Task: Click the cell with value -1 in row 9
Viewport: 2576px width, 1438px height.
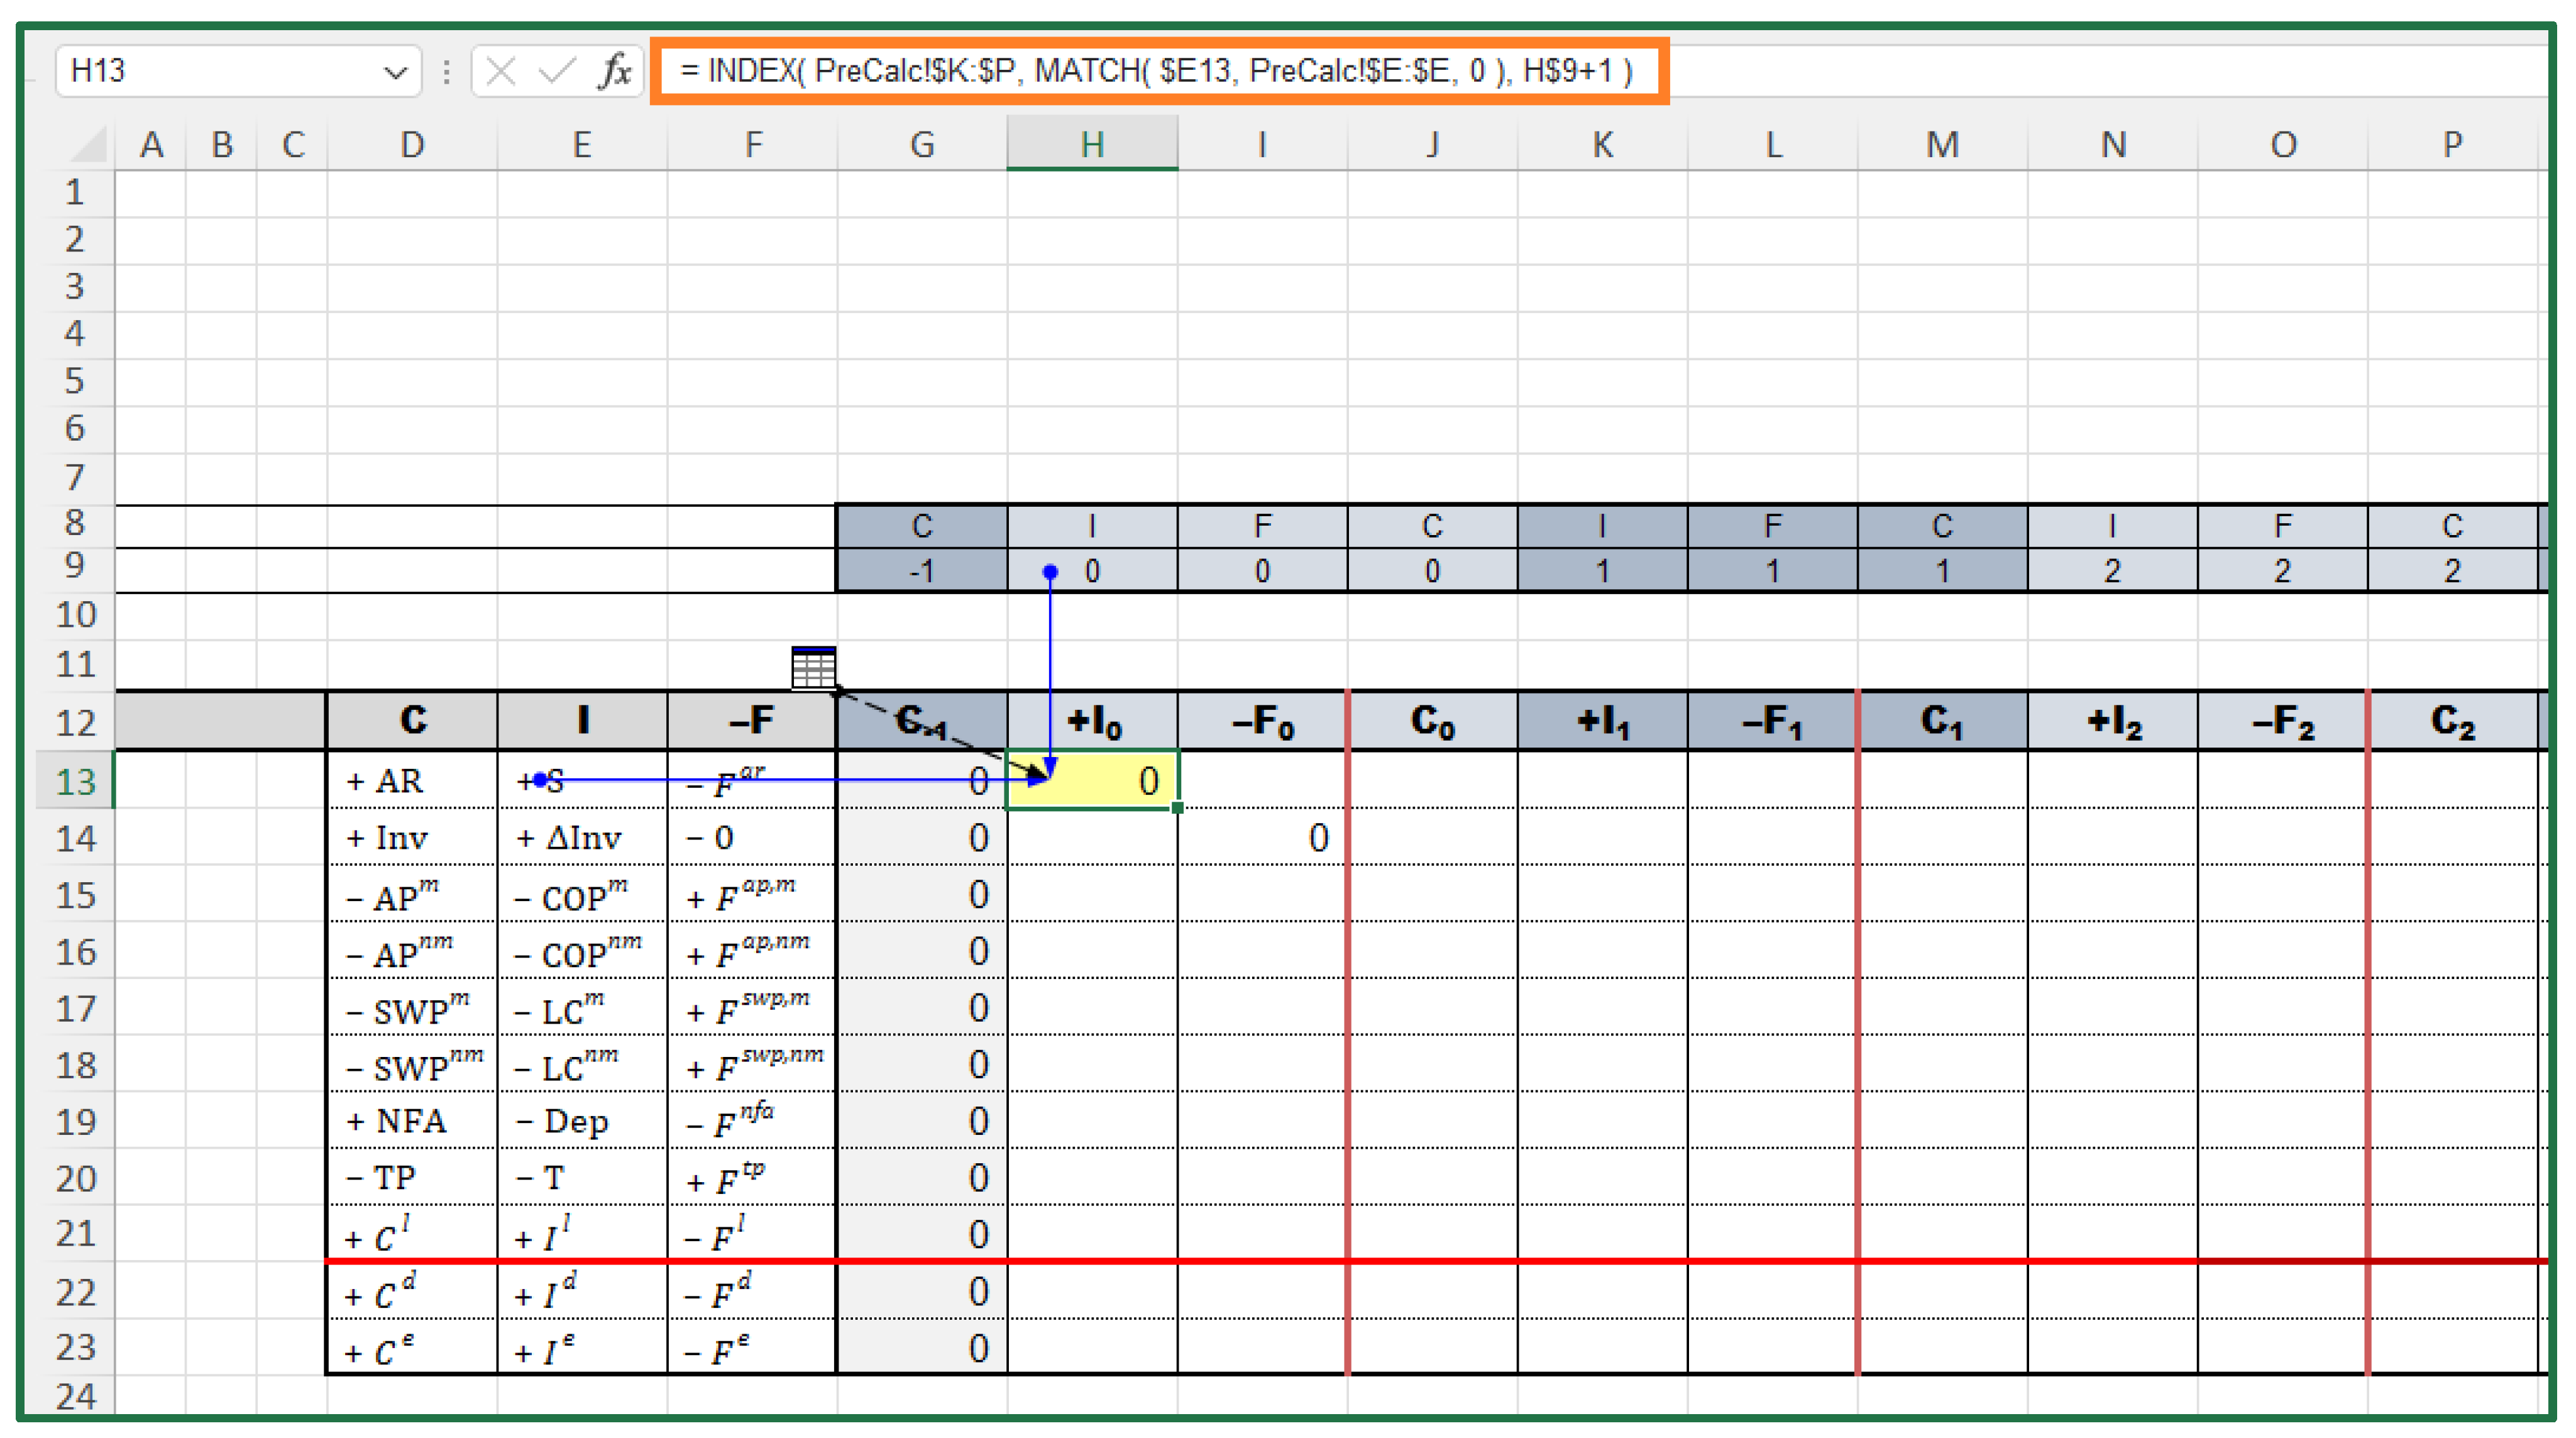Action: click(x=921, y=571)
